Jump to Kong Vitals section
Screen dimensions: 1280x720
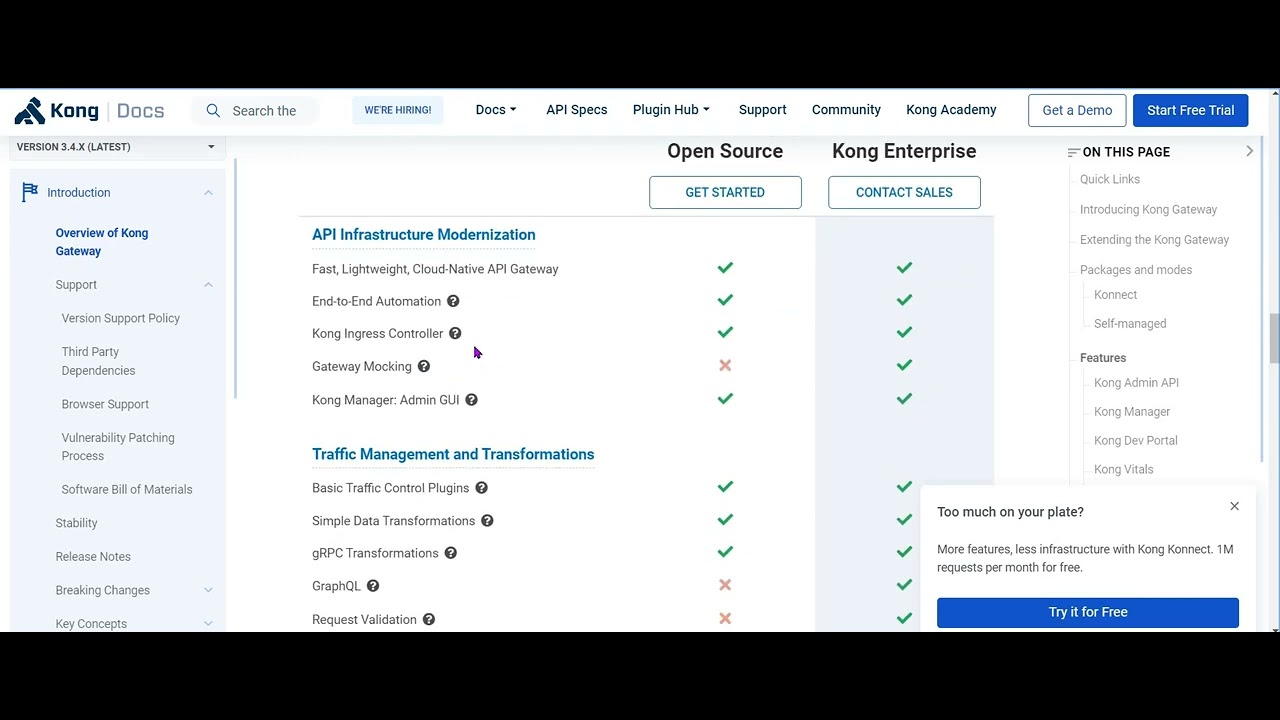pyautogui.click(x=1124, y=470)
